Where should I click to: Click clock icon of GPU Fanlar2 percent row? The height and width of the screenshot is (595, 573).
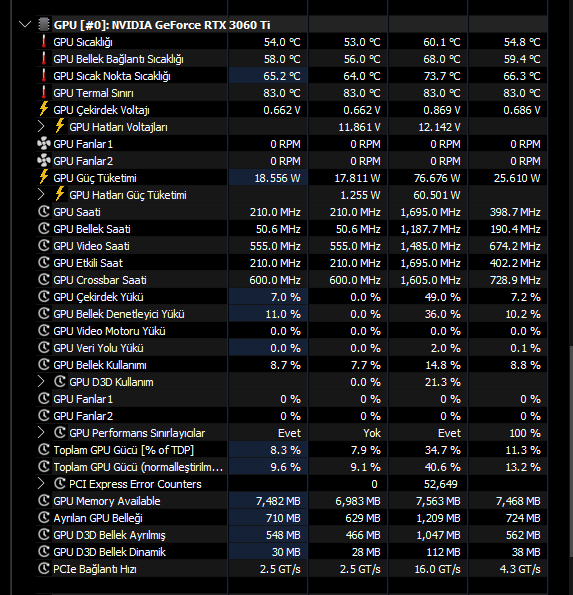pyautogui.click(x=44, y=416)
